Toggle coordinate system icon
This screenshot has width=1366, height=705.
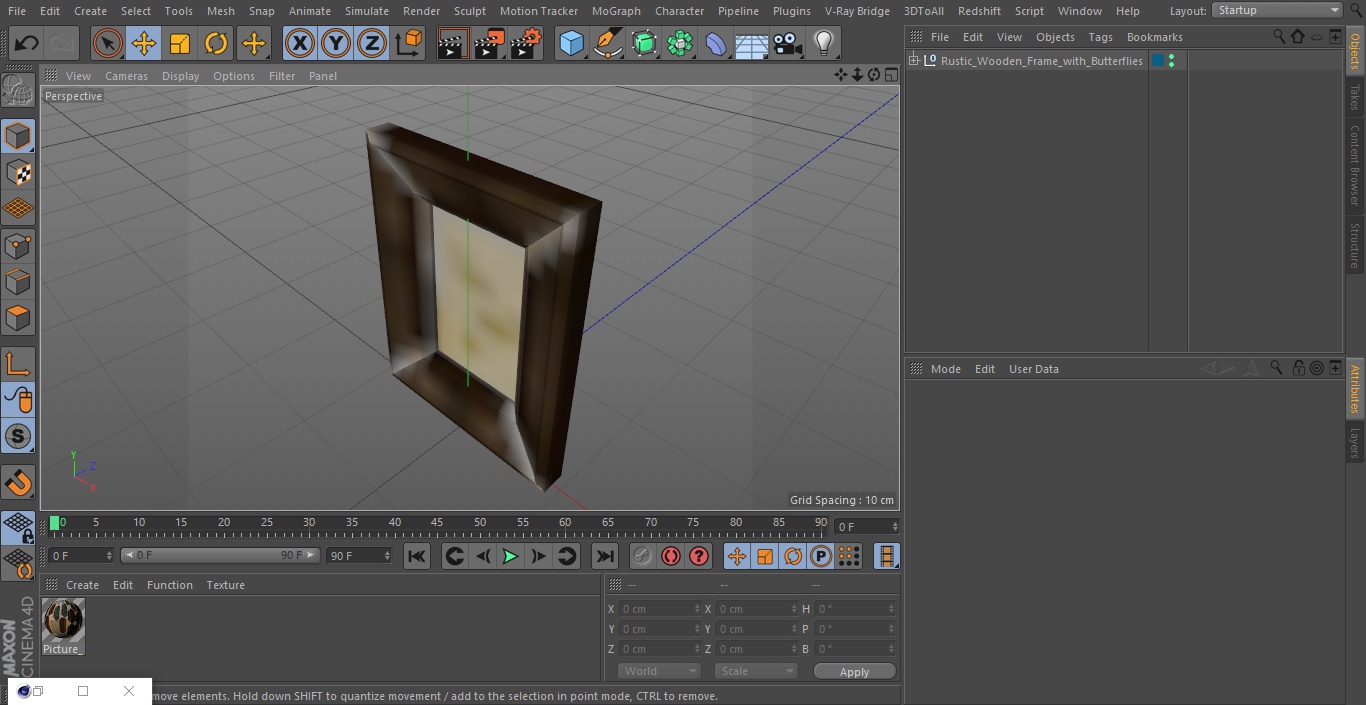tap(409, 43)
